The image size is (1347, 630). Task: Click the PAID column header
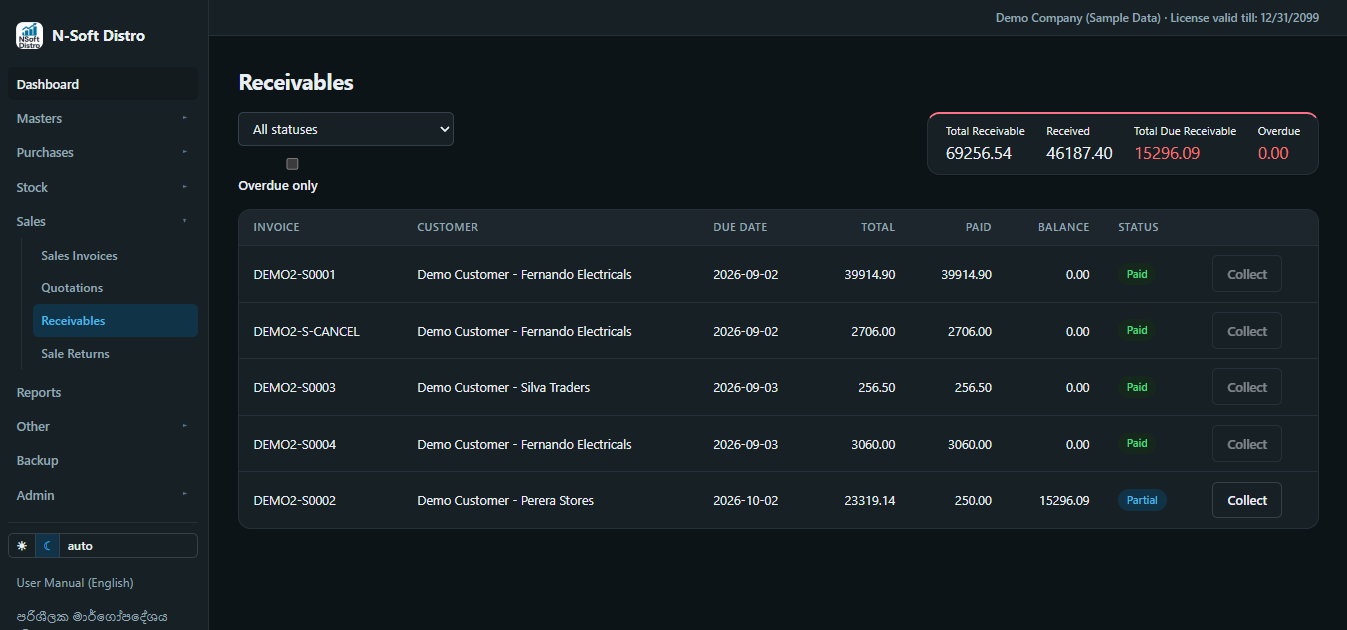click(979, 227)
